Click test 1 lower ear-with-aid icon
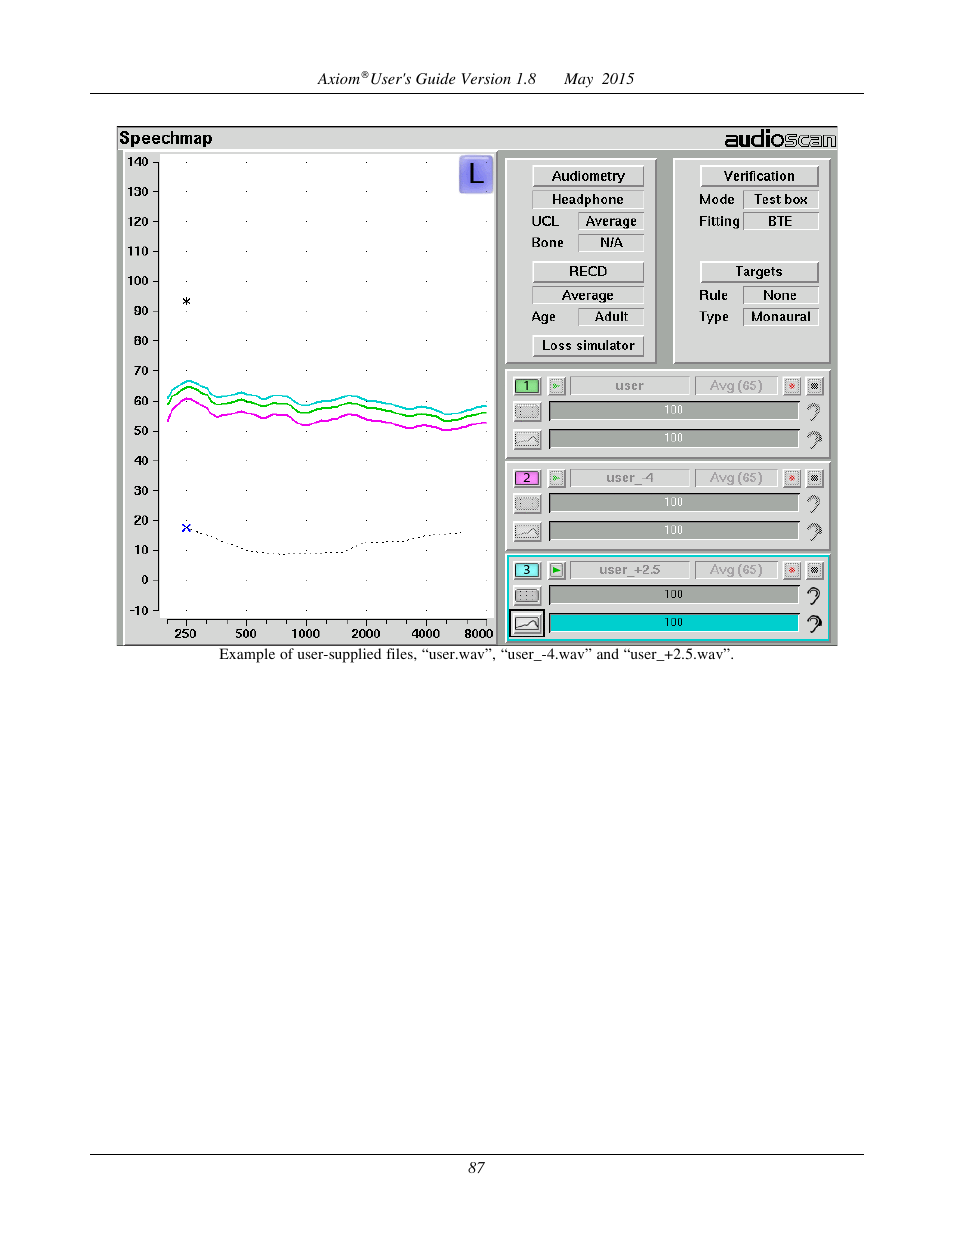 [x=814, y=439]
